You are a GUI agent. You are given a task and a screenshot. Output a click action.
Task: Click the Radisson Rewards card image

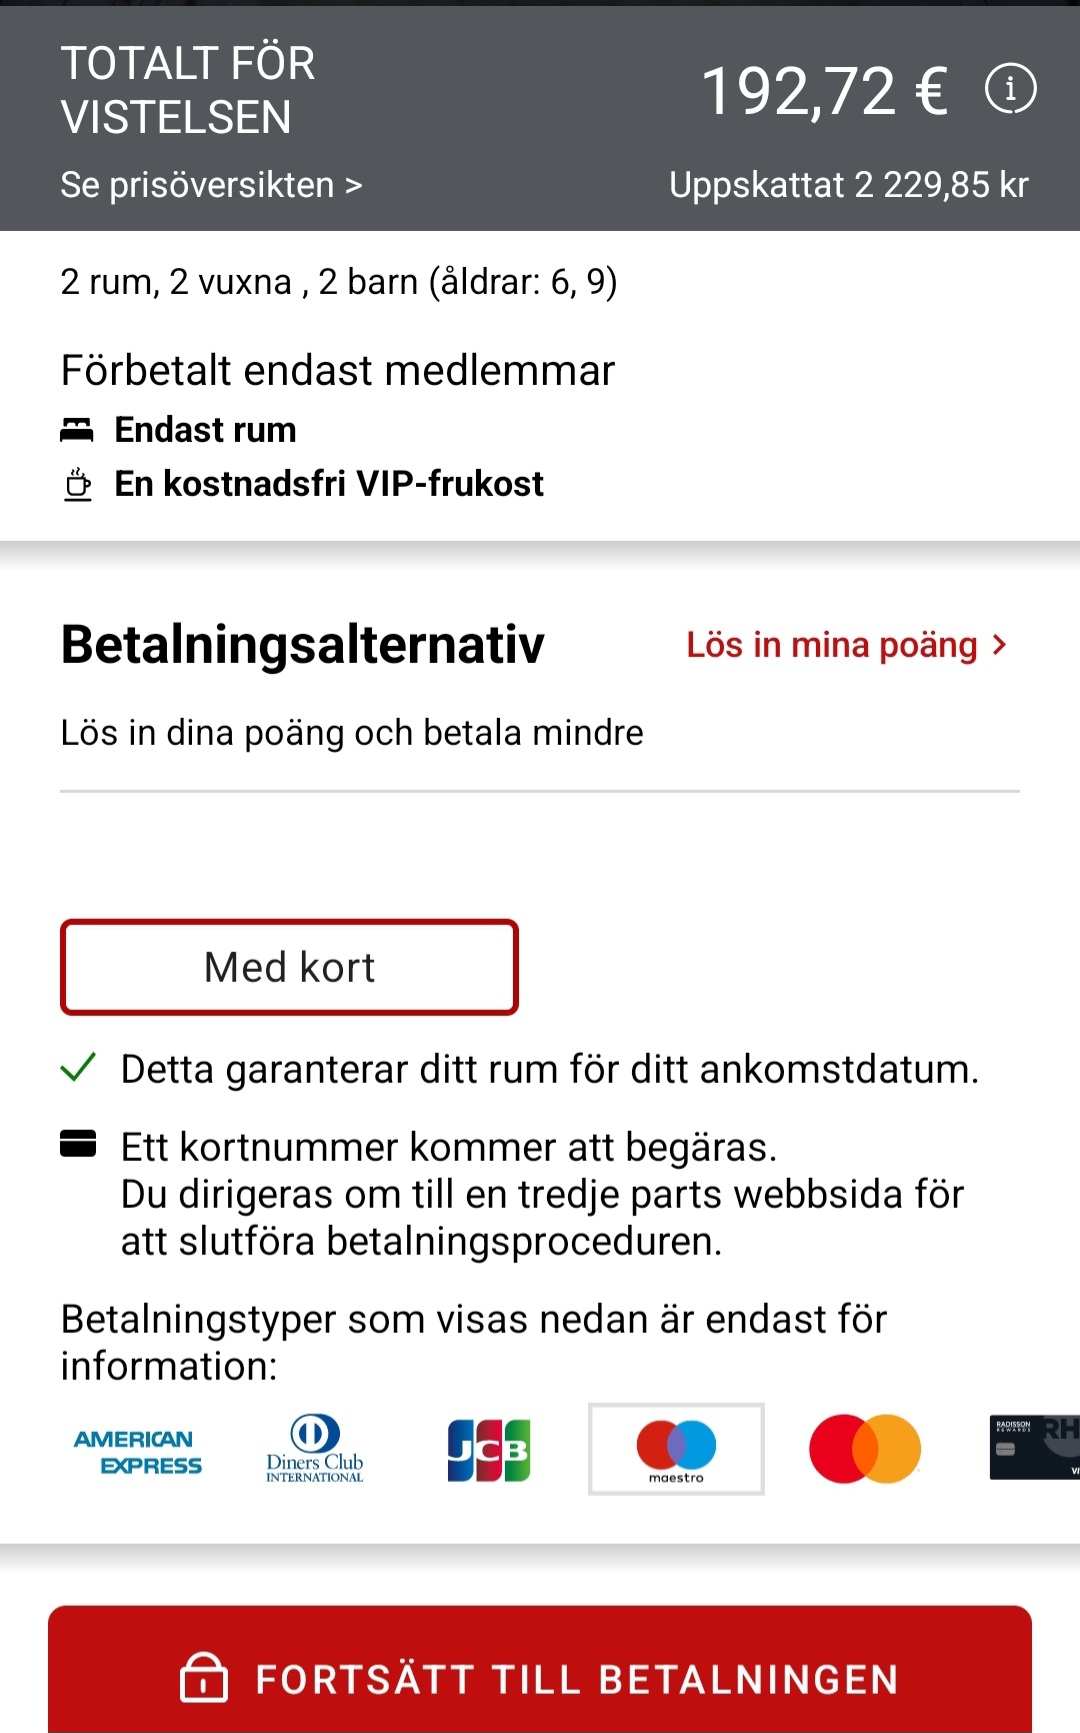pos(1034,1448)
